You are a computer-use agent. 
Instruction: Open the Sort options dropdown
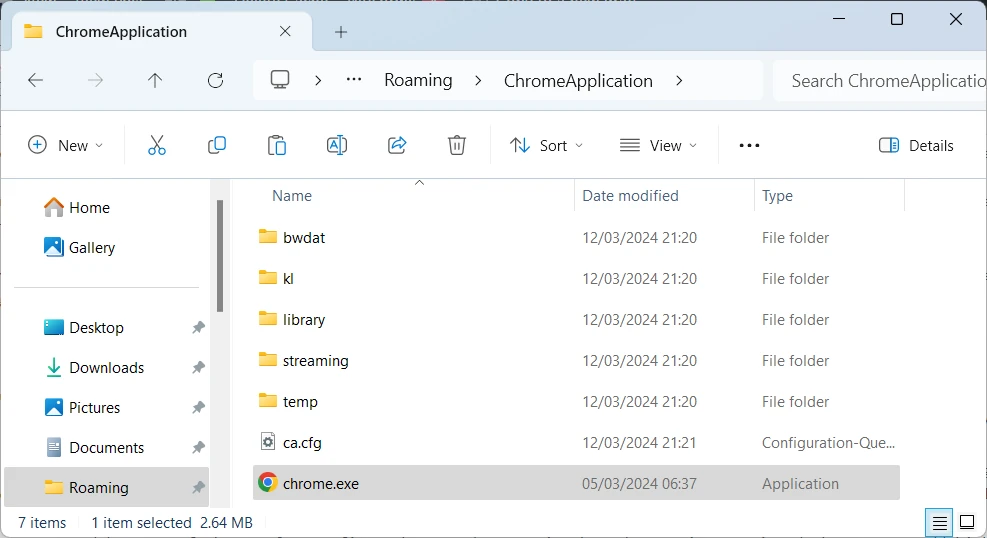click(546, 145)
